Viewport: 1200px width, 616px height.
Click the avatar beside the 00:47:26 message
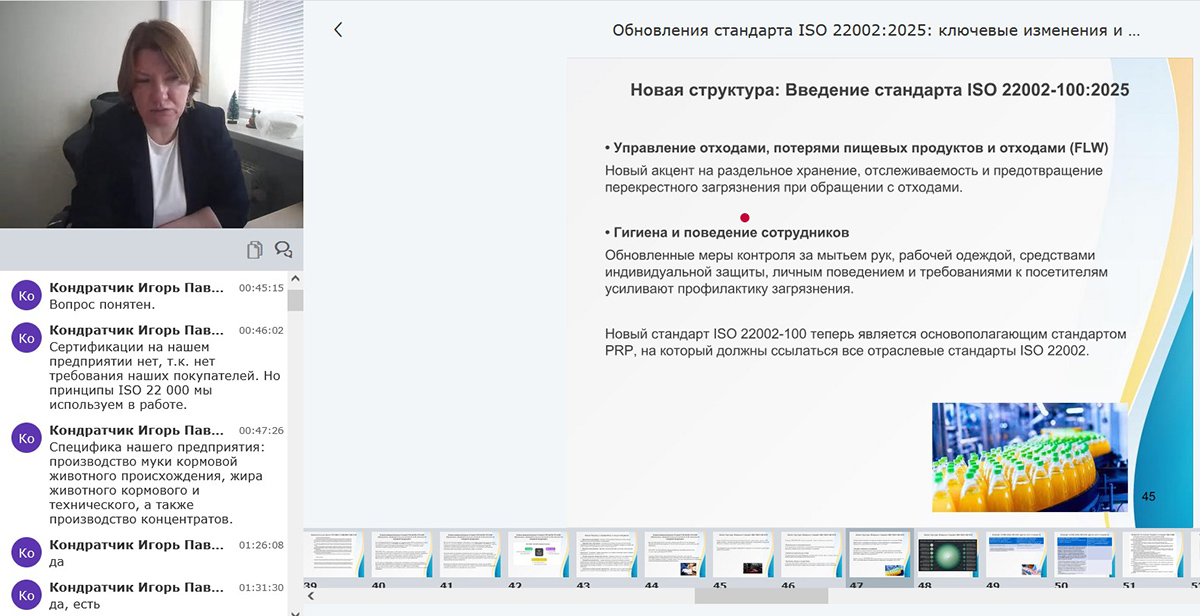[x=26, y=438]
